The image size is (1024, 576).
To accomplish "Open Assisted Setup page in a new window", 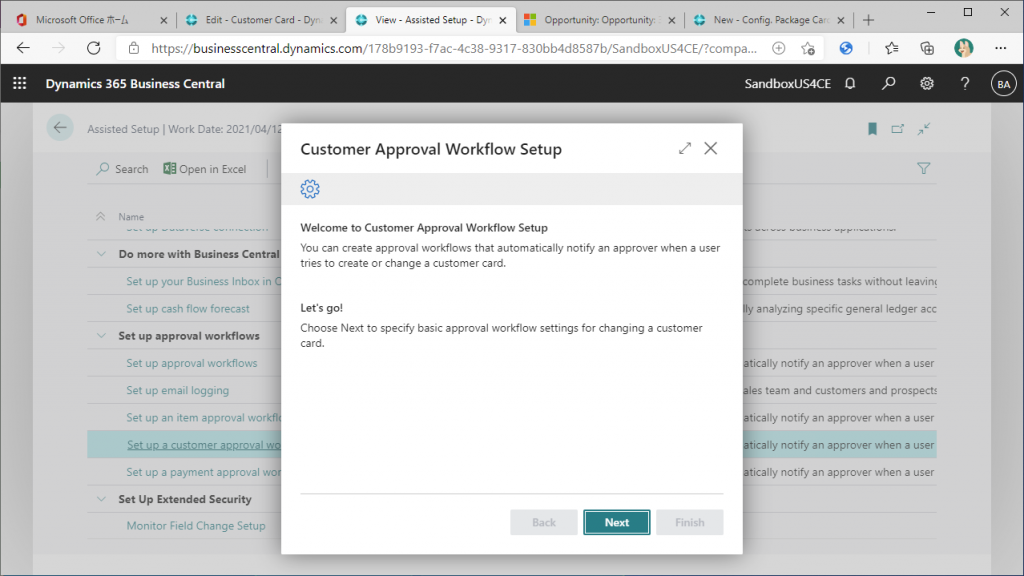I will tap(897, 129).
